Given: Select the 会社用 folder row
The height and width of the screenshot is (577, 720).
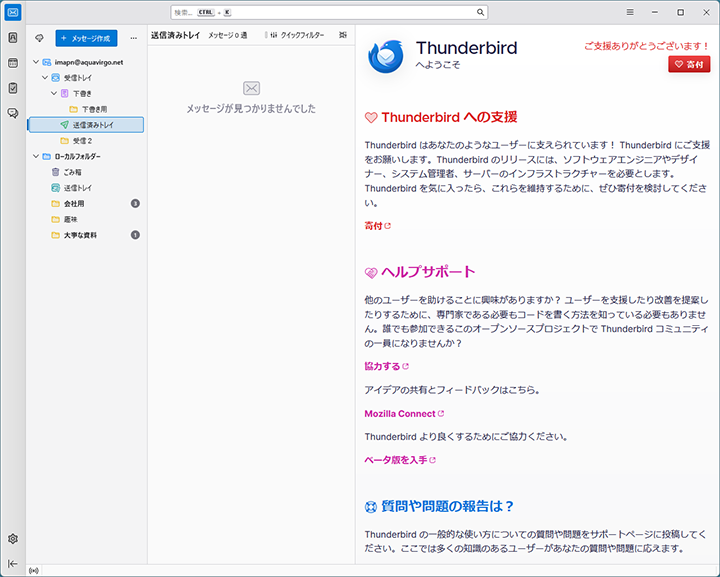Looking at the screenshot, I should click(86, 203).
